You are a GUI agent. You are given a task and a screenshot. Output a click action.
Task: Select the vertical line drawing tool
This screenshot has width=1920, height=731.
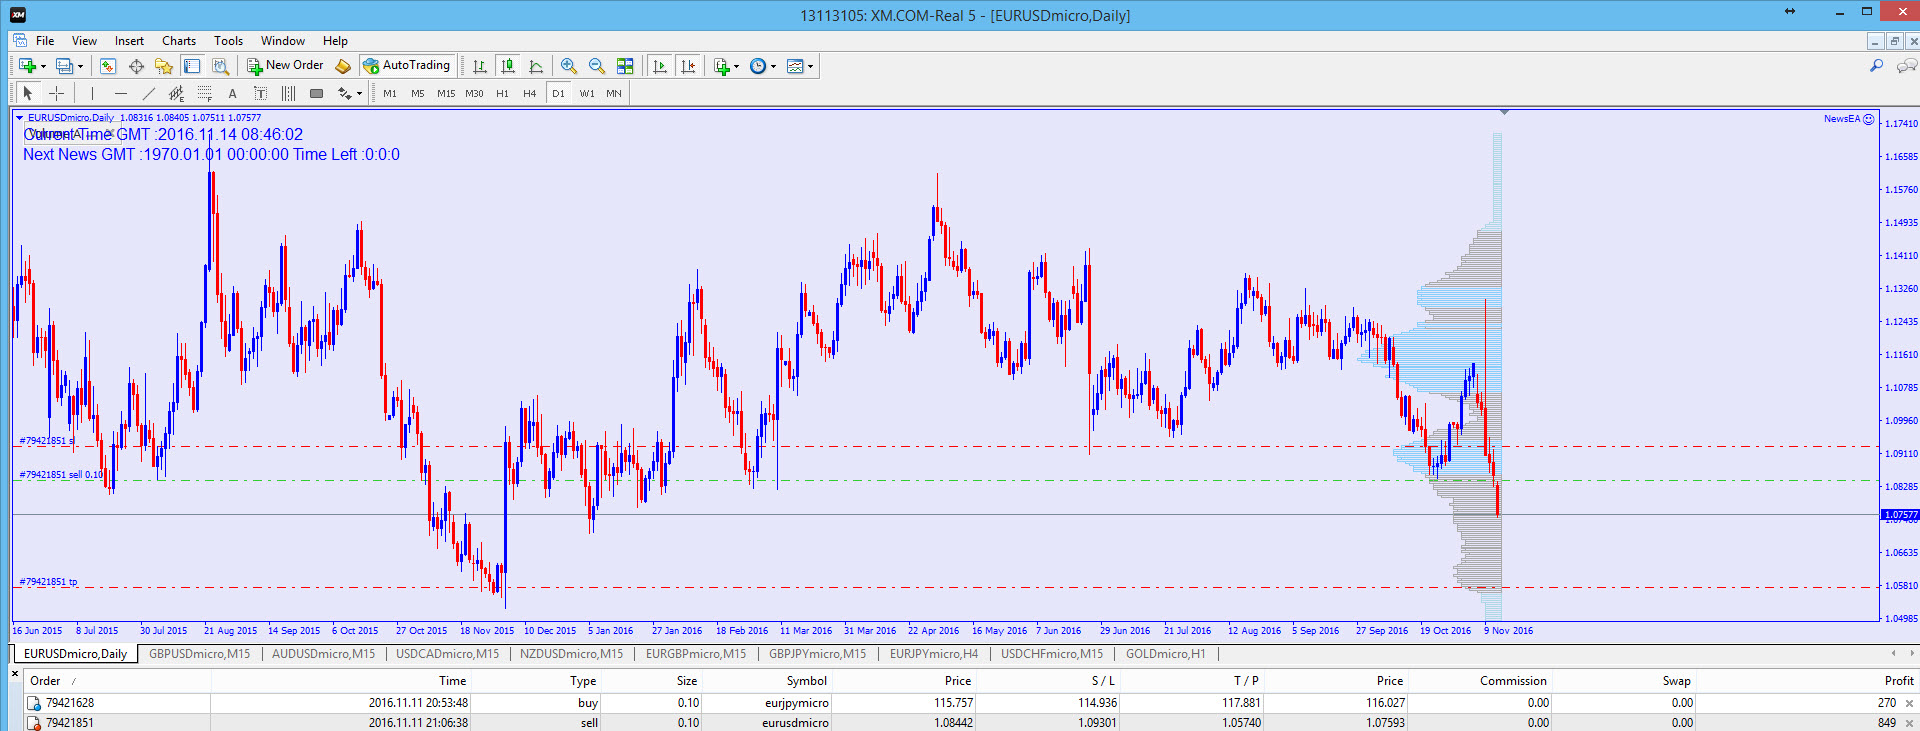click(x=92, y=93)
